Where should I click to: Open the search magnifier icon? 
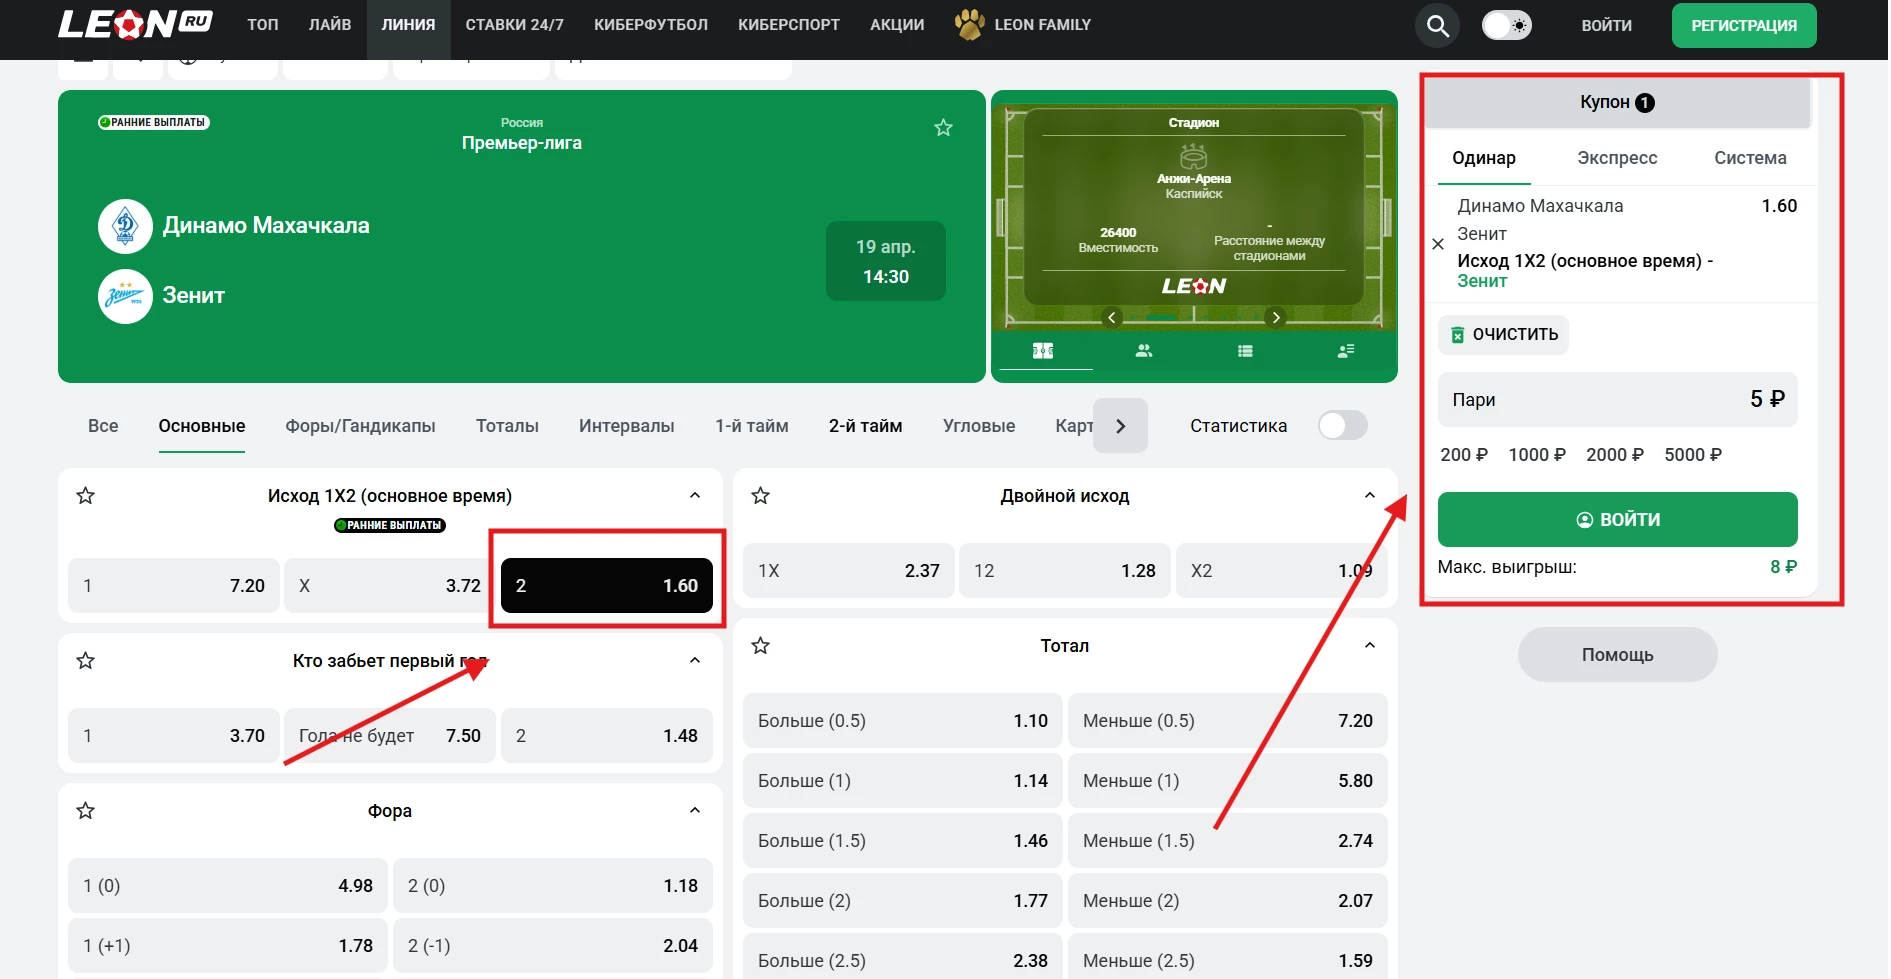coord(1437,26)
